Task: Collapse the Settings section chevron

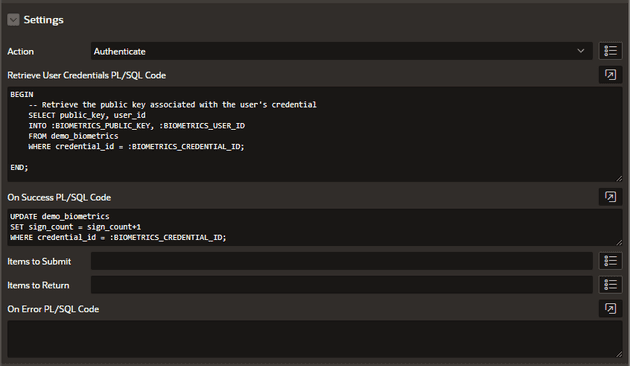Action: pos(13,20)
